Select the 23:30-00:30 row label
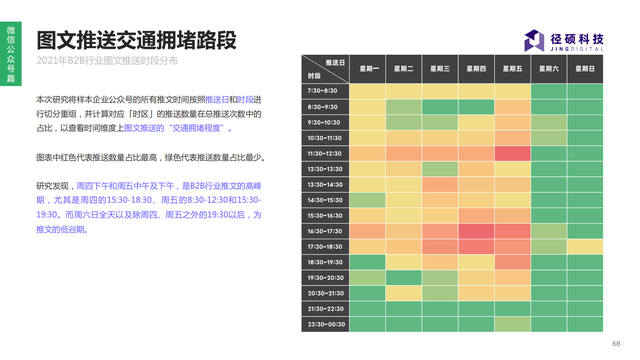 pyautogui.click(x=325, y=324)
